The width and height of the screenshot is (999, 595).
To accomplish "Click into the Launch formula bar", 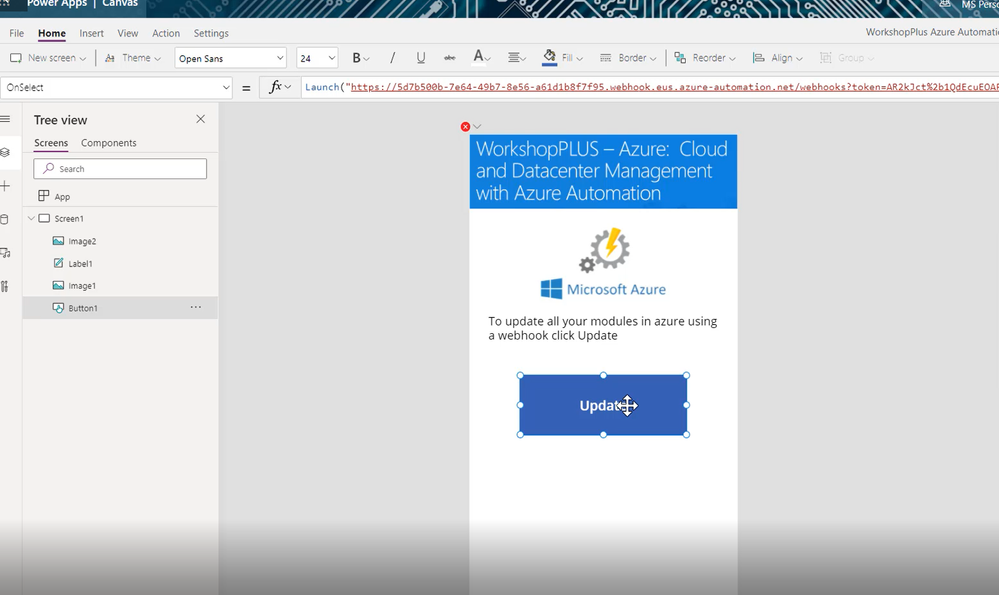I will coord(650,87).
